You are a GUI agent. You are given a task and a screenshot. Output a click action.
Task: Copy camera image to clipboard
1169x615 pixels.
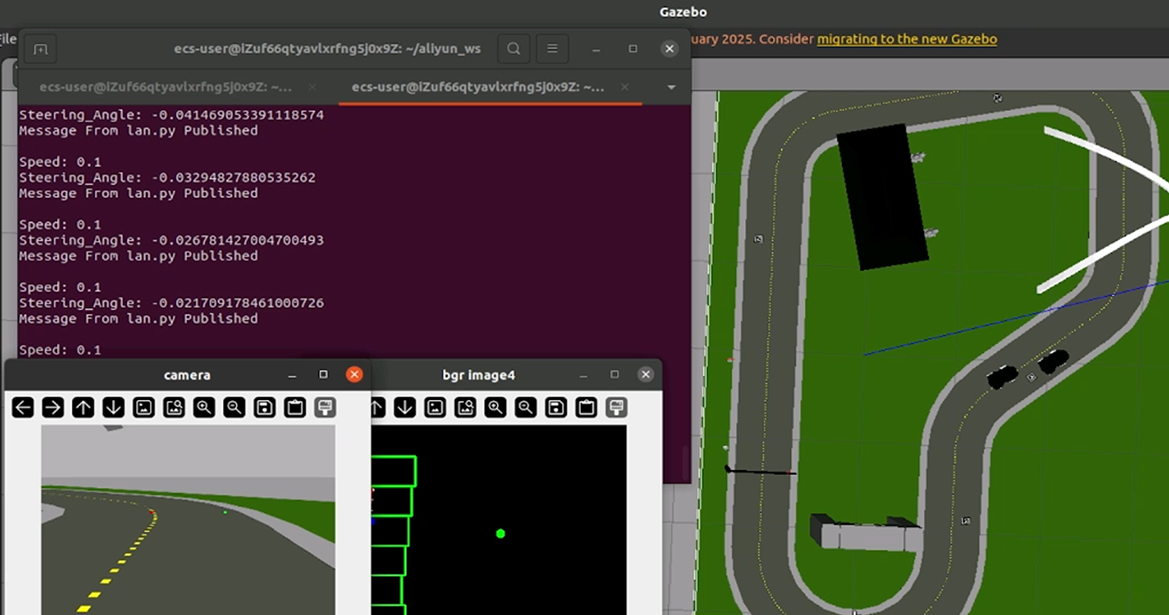pyautogui.click(x=294, y=407)
